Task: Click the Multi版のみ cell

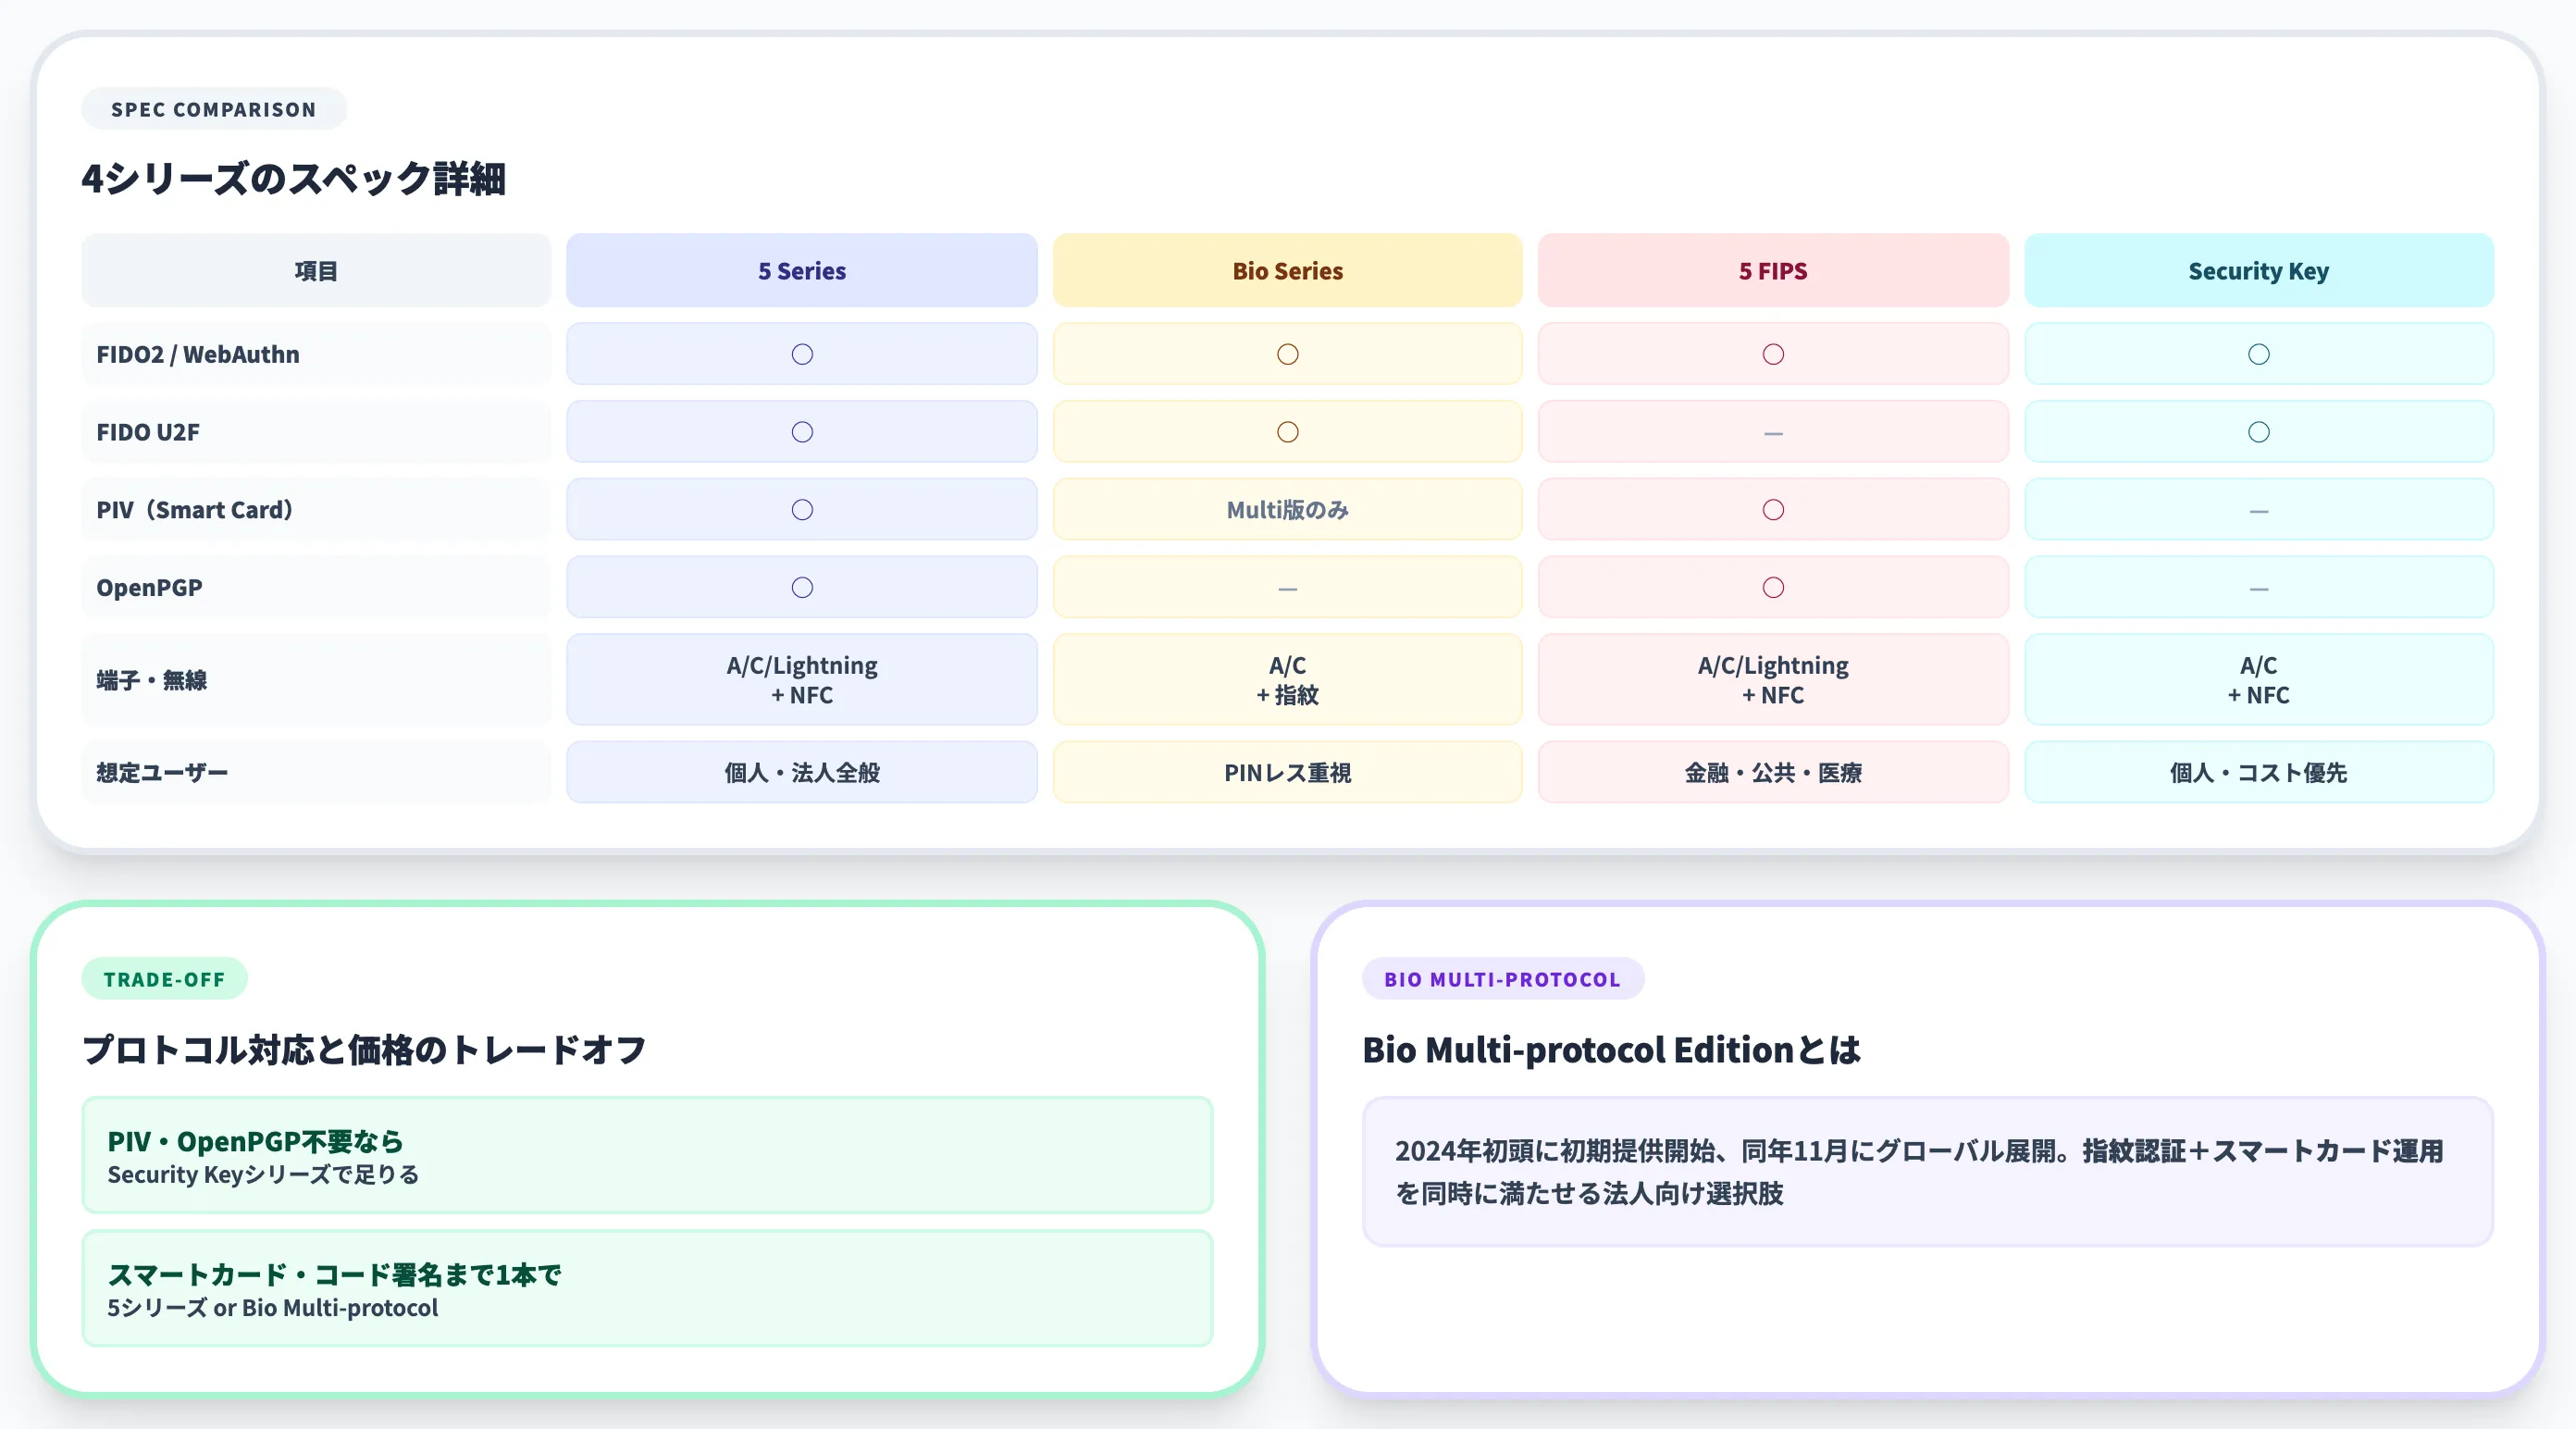Action: click(1287, 510)
